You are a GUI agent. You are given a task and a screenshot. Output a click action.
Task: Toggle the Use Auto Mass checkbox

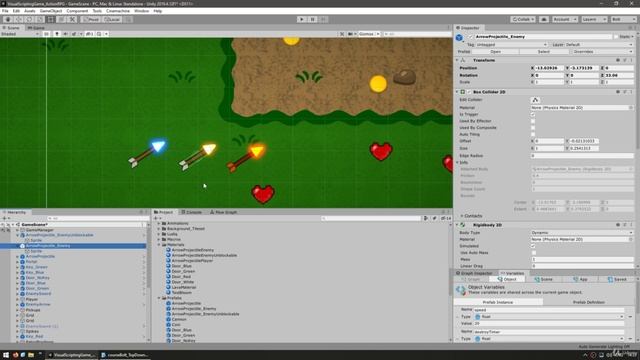point(533,253)
